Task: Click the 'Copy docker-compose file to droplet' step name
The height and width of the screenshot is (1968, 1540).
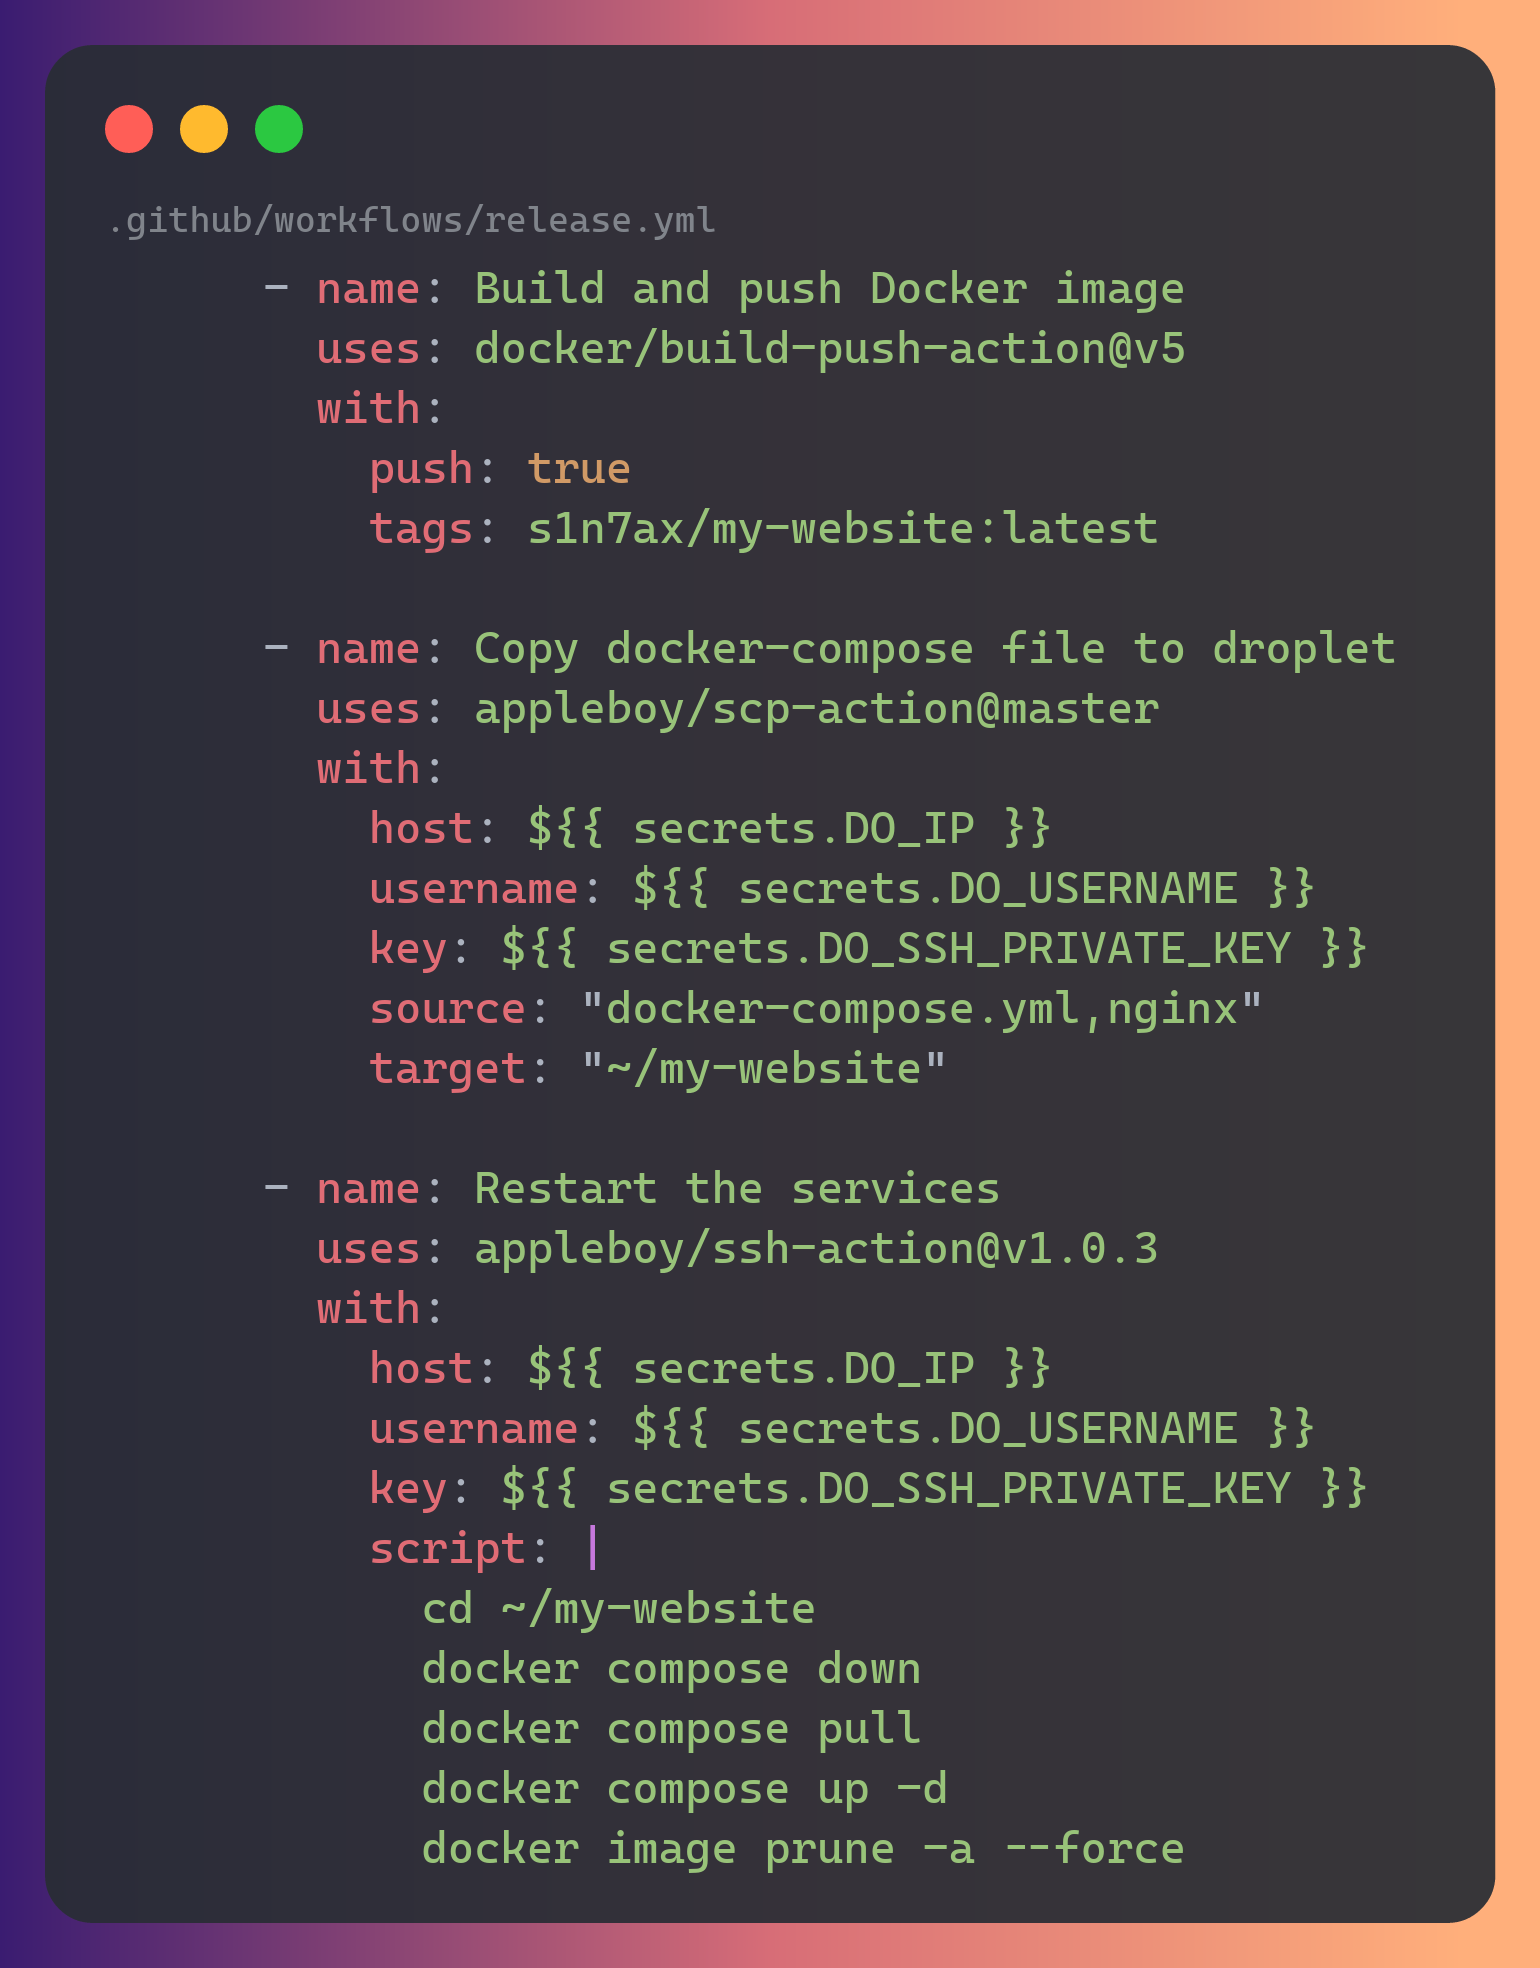Action: [934, 649]
